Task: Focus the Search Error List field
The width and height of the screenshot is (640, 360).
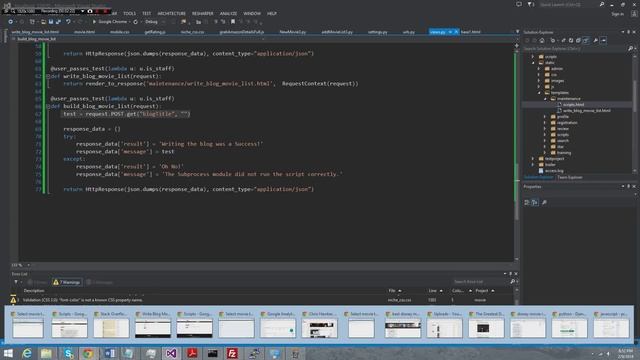Action: 480,282
